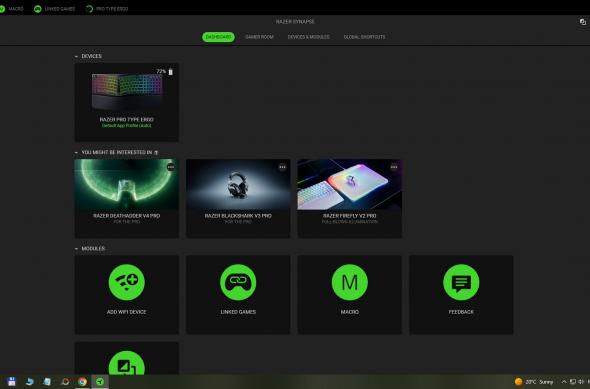View the Razer BlackShark V3 Pro promo image
590x389 pixels.
coord(238,184)
